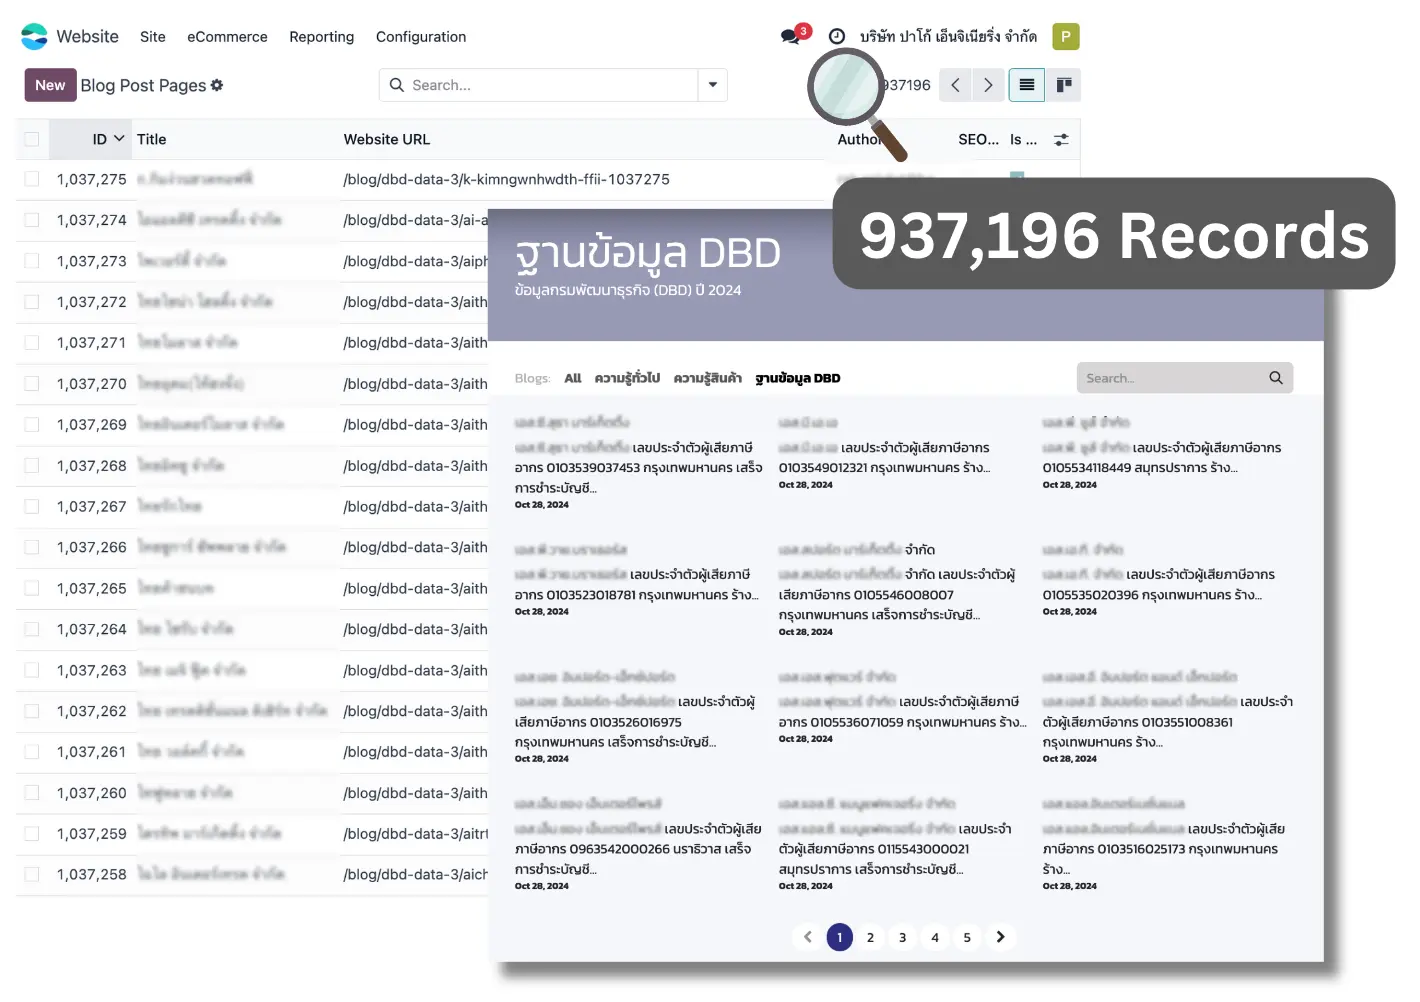Open the optional columns adjust icon
This screenshot has height=1002, width=1420.
point(1061,140)
